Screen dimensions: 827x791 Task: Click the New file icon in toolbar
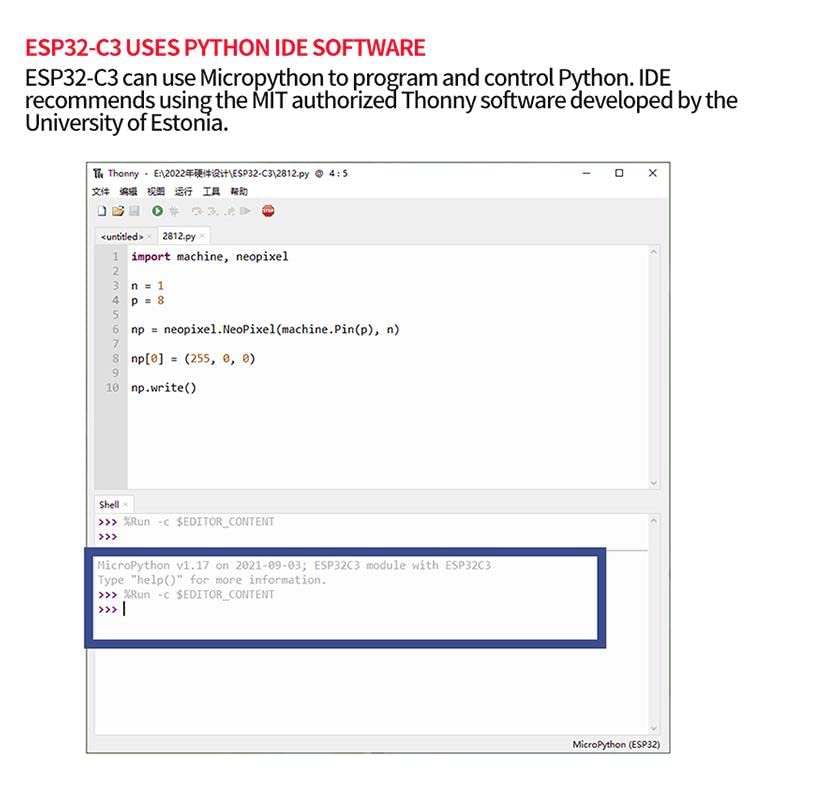click(101, 211)
